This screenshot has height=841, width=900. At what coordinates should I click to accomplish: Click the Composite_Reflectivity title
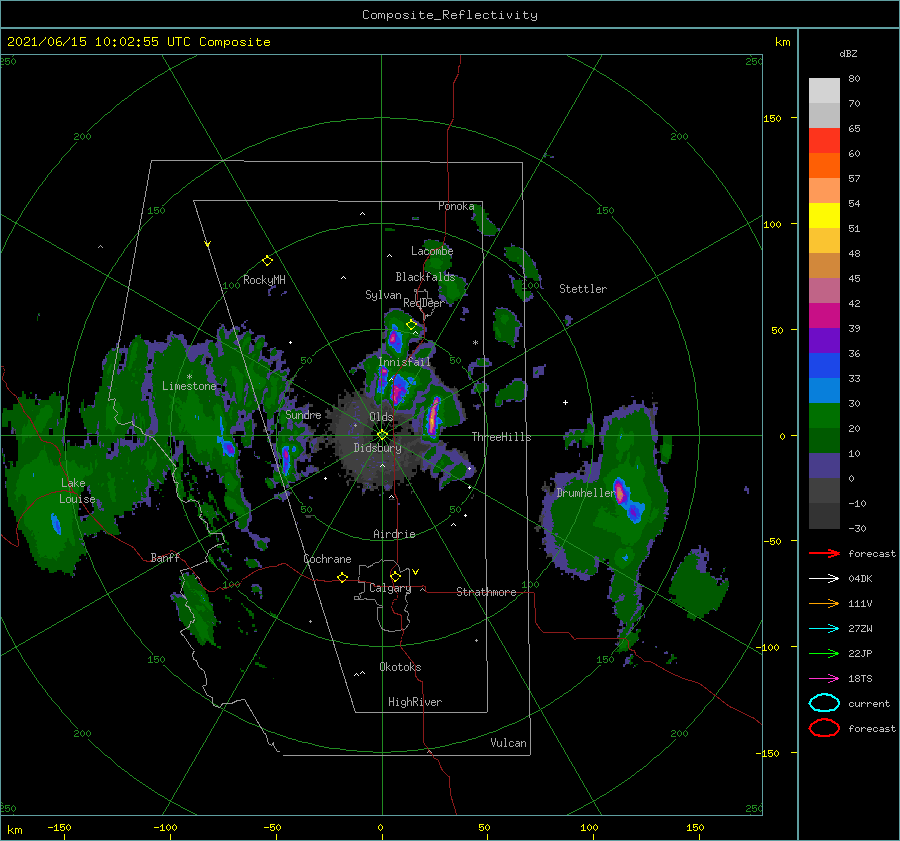449,15
